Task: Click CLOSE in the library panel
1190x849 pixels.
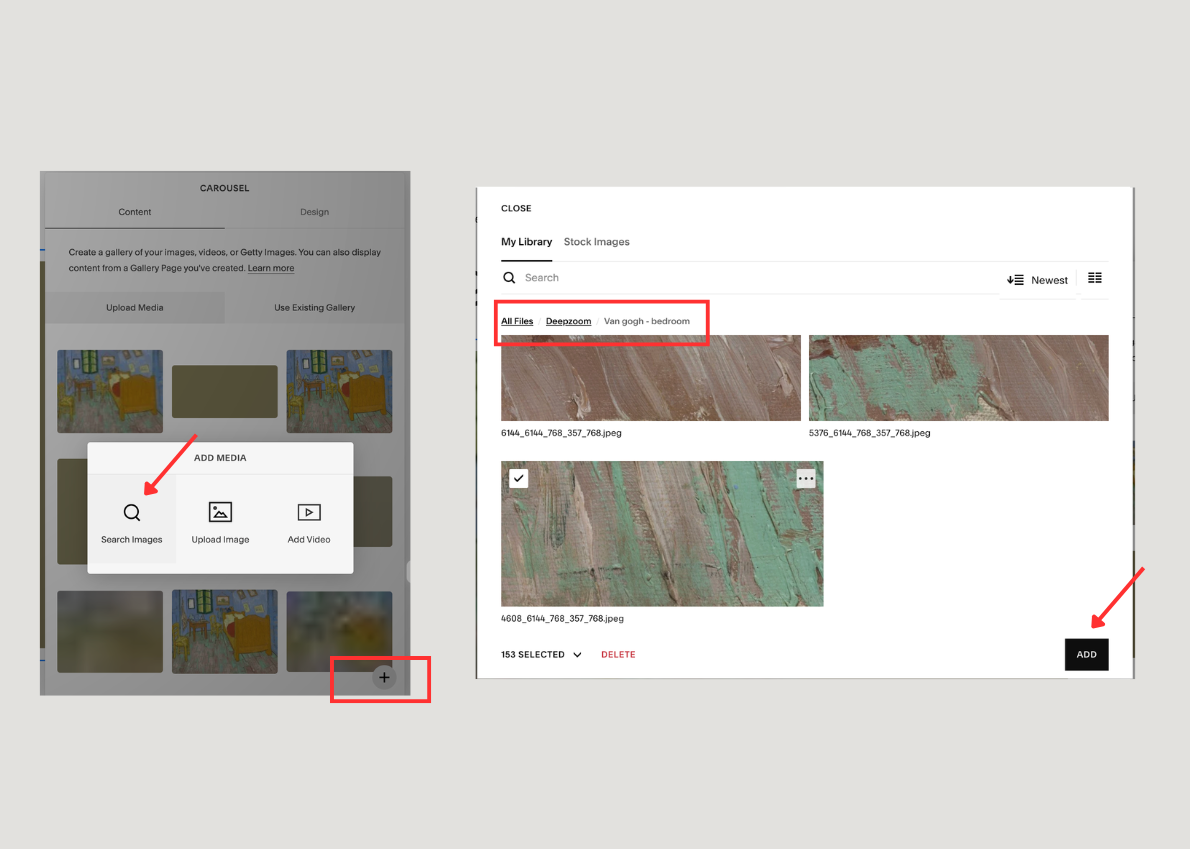Action: 516,209
